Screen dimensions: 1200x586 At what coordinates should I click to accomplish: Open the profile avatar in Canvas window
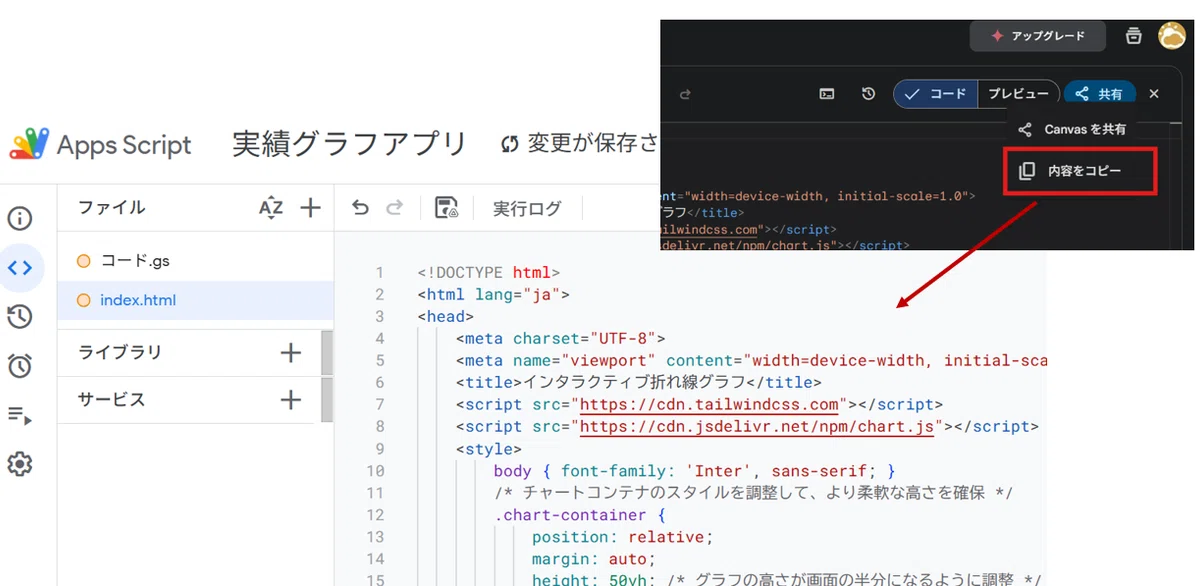point(1172,36)
